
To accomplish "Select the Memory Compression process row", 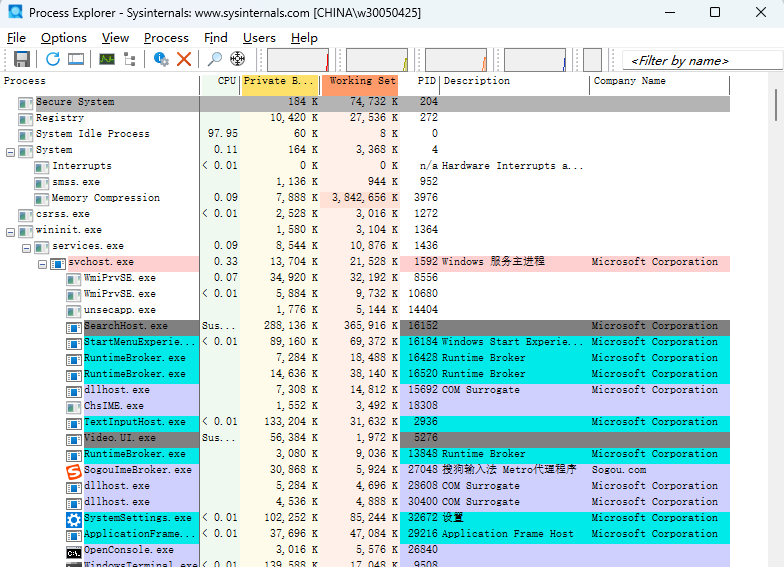I will (x=365, y=198).
